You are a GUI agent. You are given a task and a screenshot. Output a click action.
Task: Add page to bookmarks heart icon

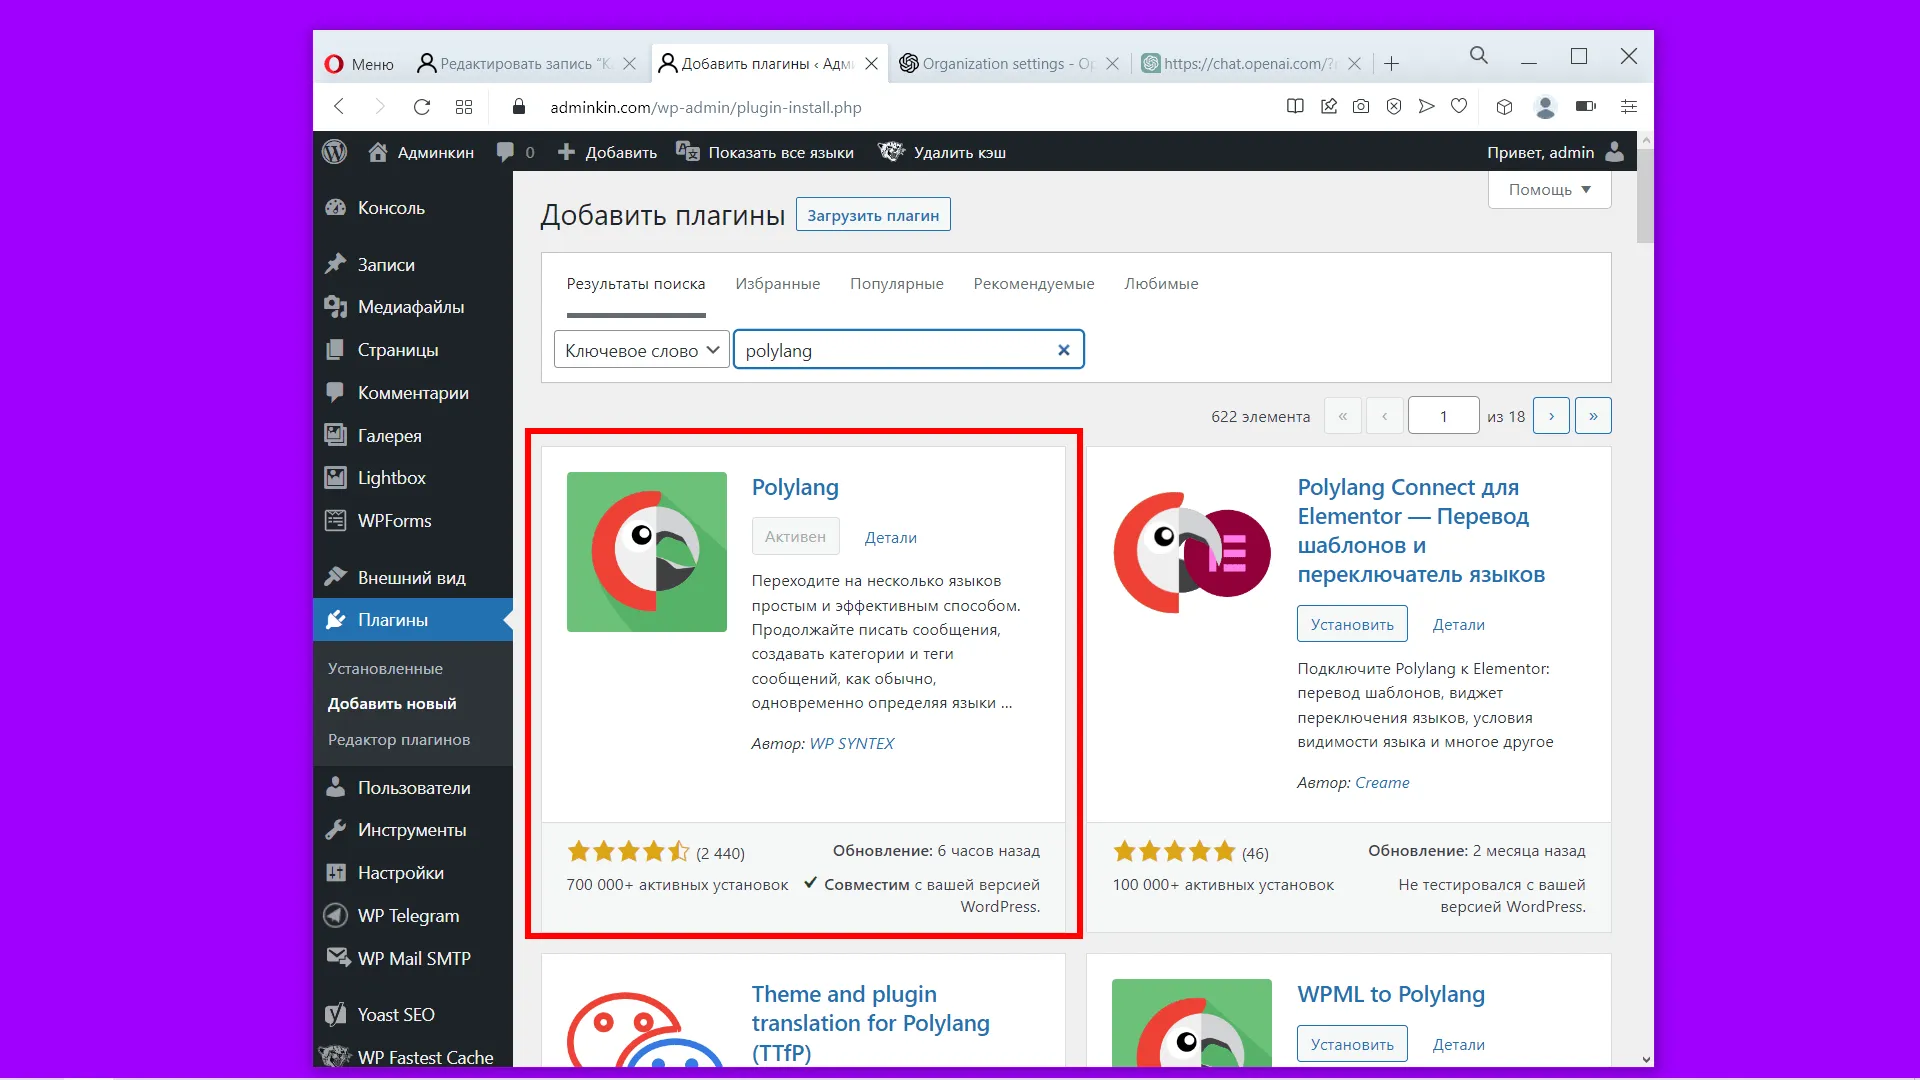point(1459,106)
